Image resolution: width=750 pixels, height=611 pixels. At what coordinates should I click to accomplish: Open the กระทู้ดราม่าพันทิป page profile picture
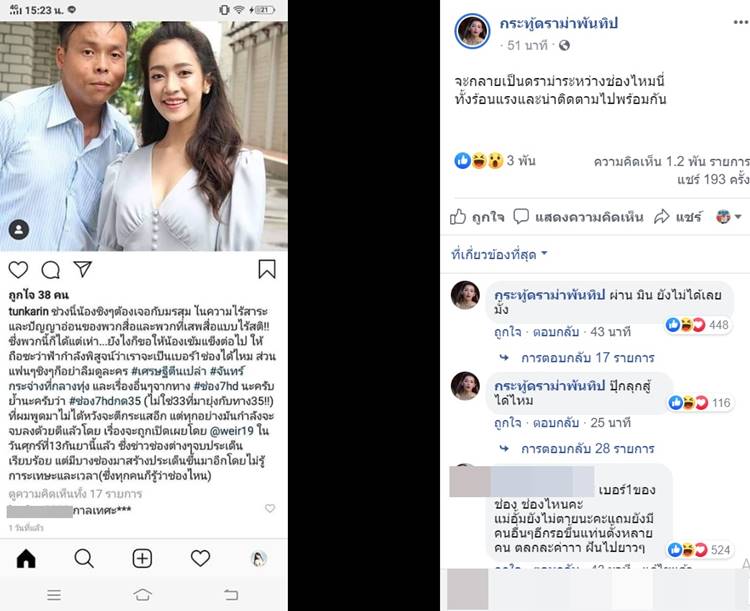473,31
